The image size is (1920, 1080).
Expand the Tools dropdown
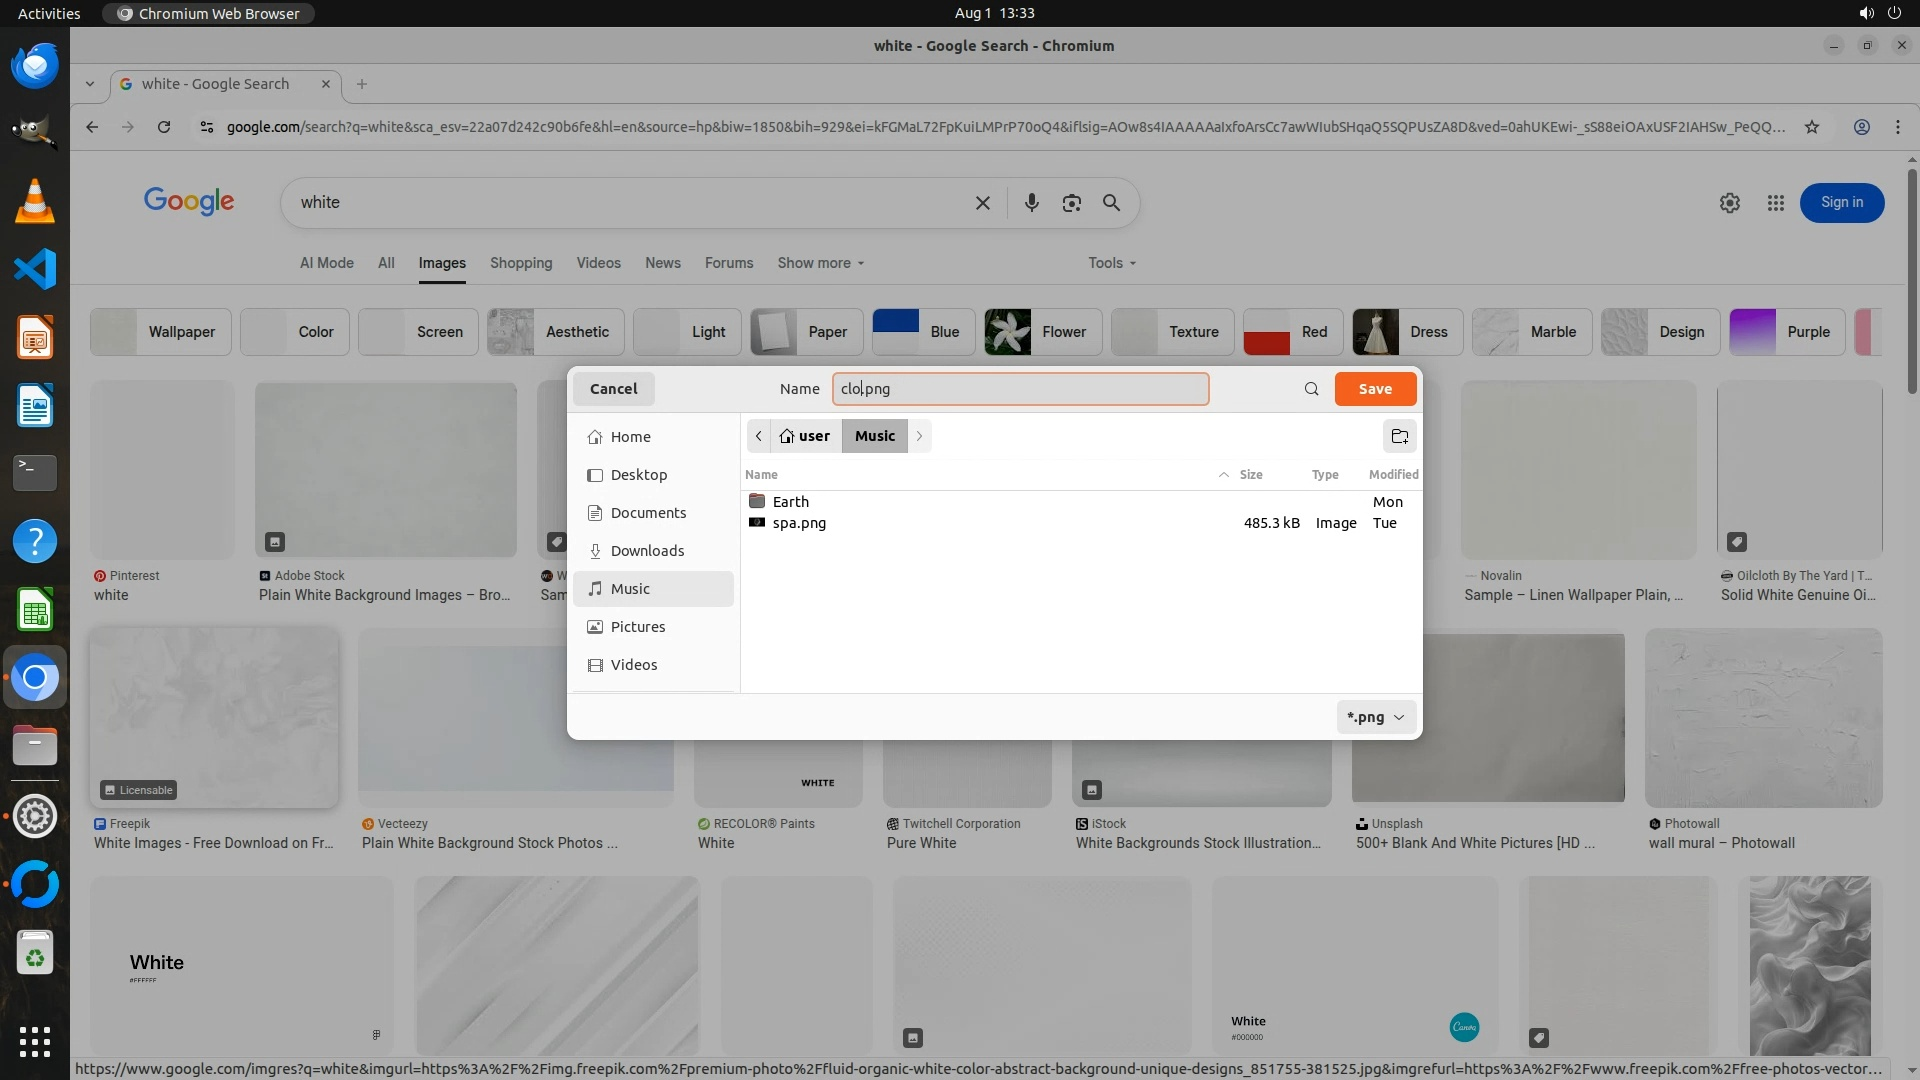[x=1111, y=263]
